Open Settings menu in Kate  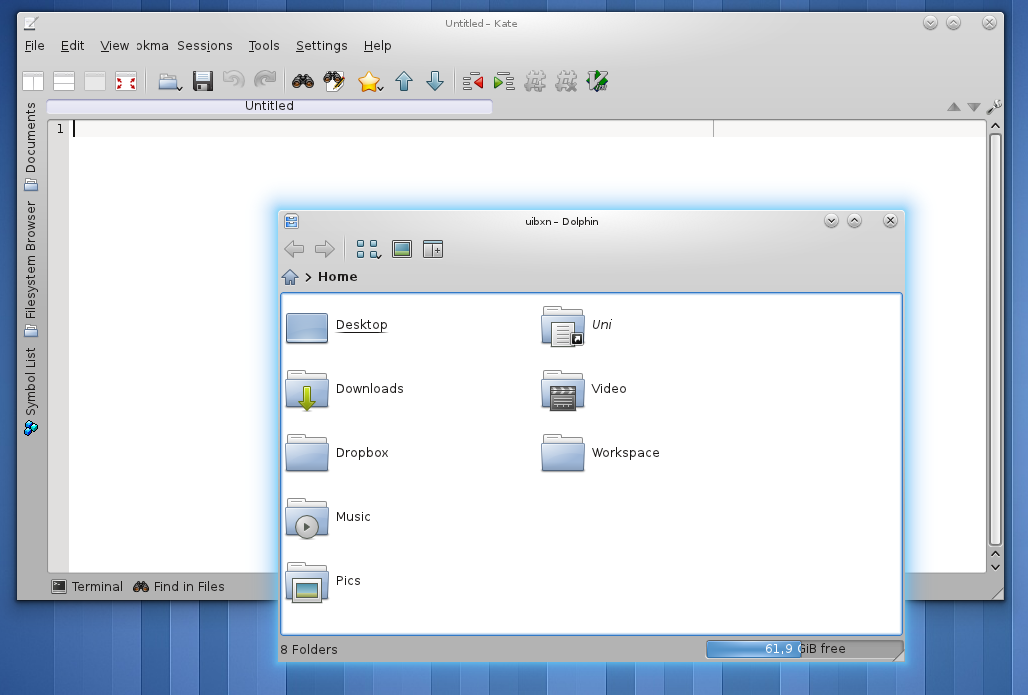[321, 46]
